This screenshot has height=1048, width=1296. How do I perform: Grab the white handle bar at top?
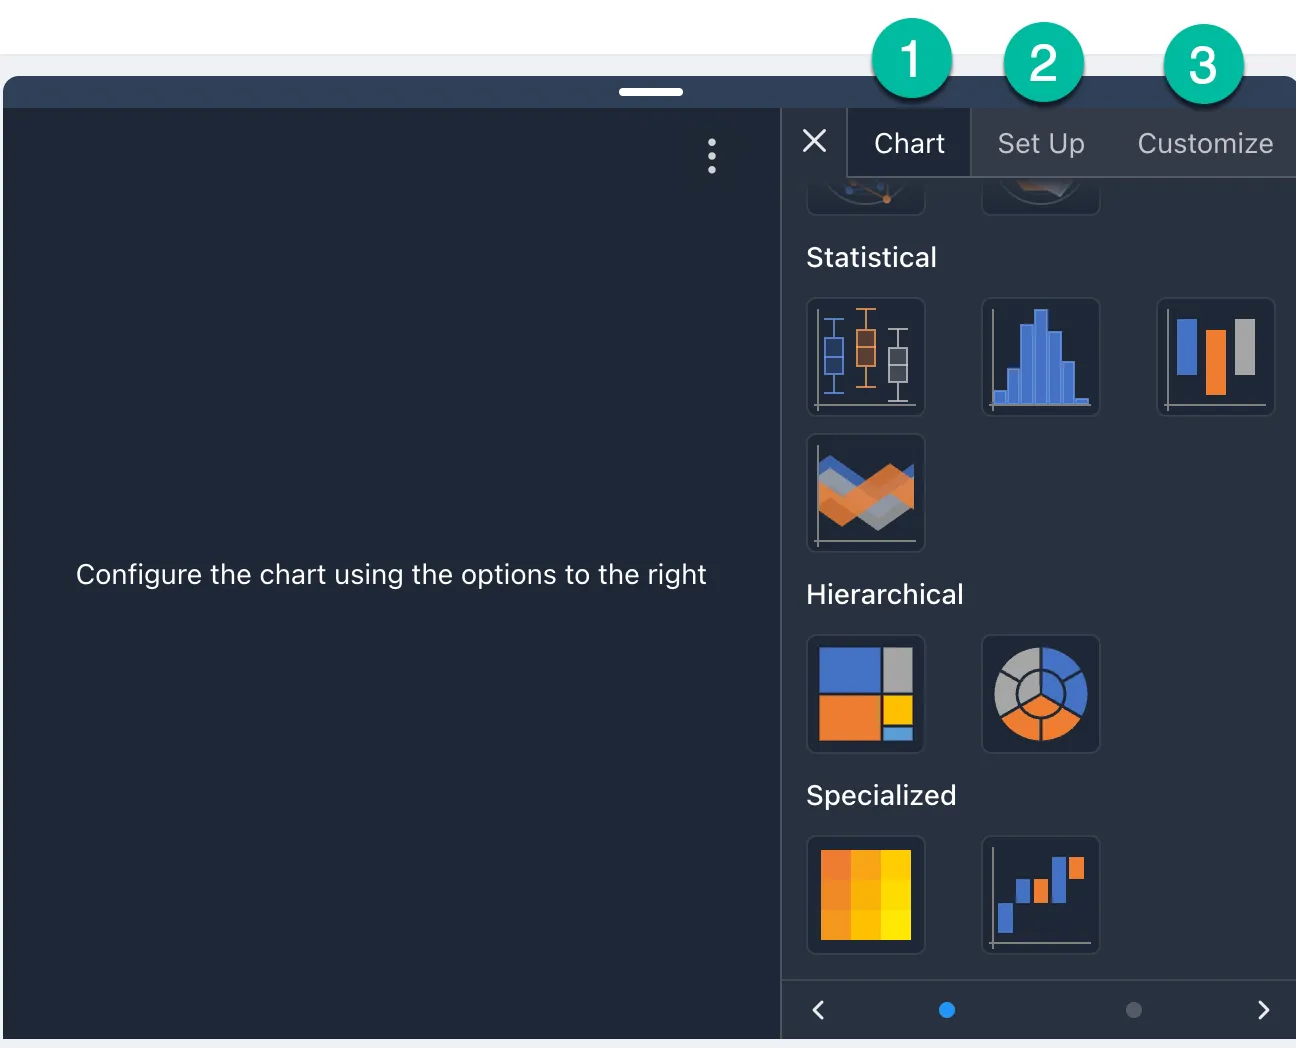[651, 92]
